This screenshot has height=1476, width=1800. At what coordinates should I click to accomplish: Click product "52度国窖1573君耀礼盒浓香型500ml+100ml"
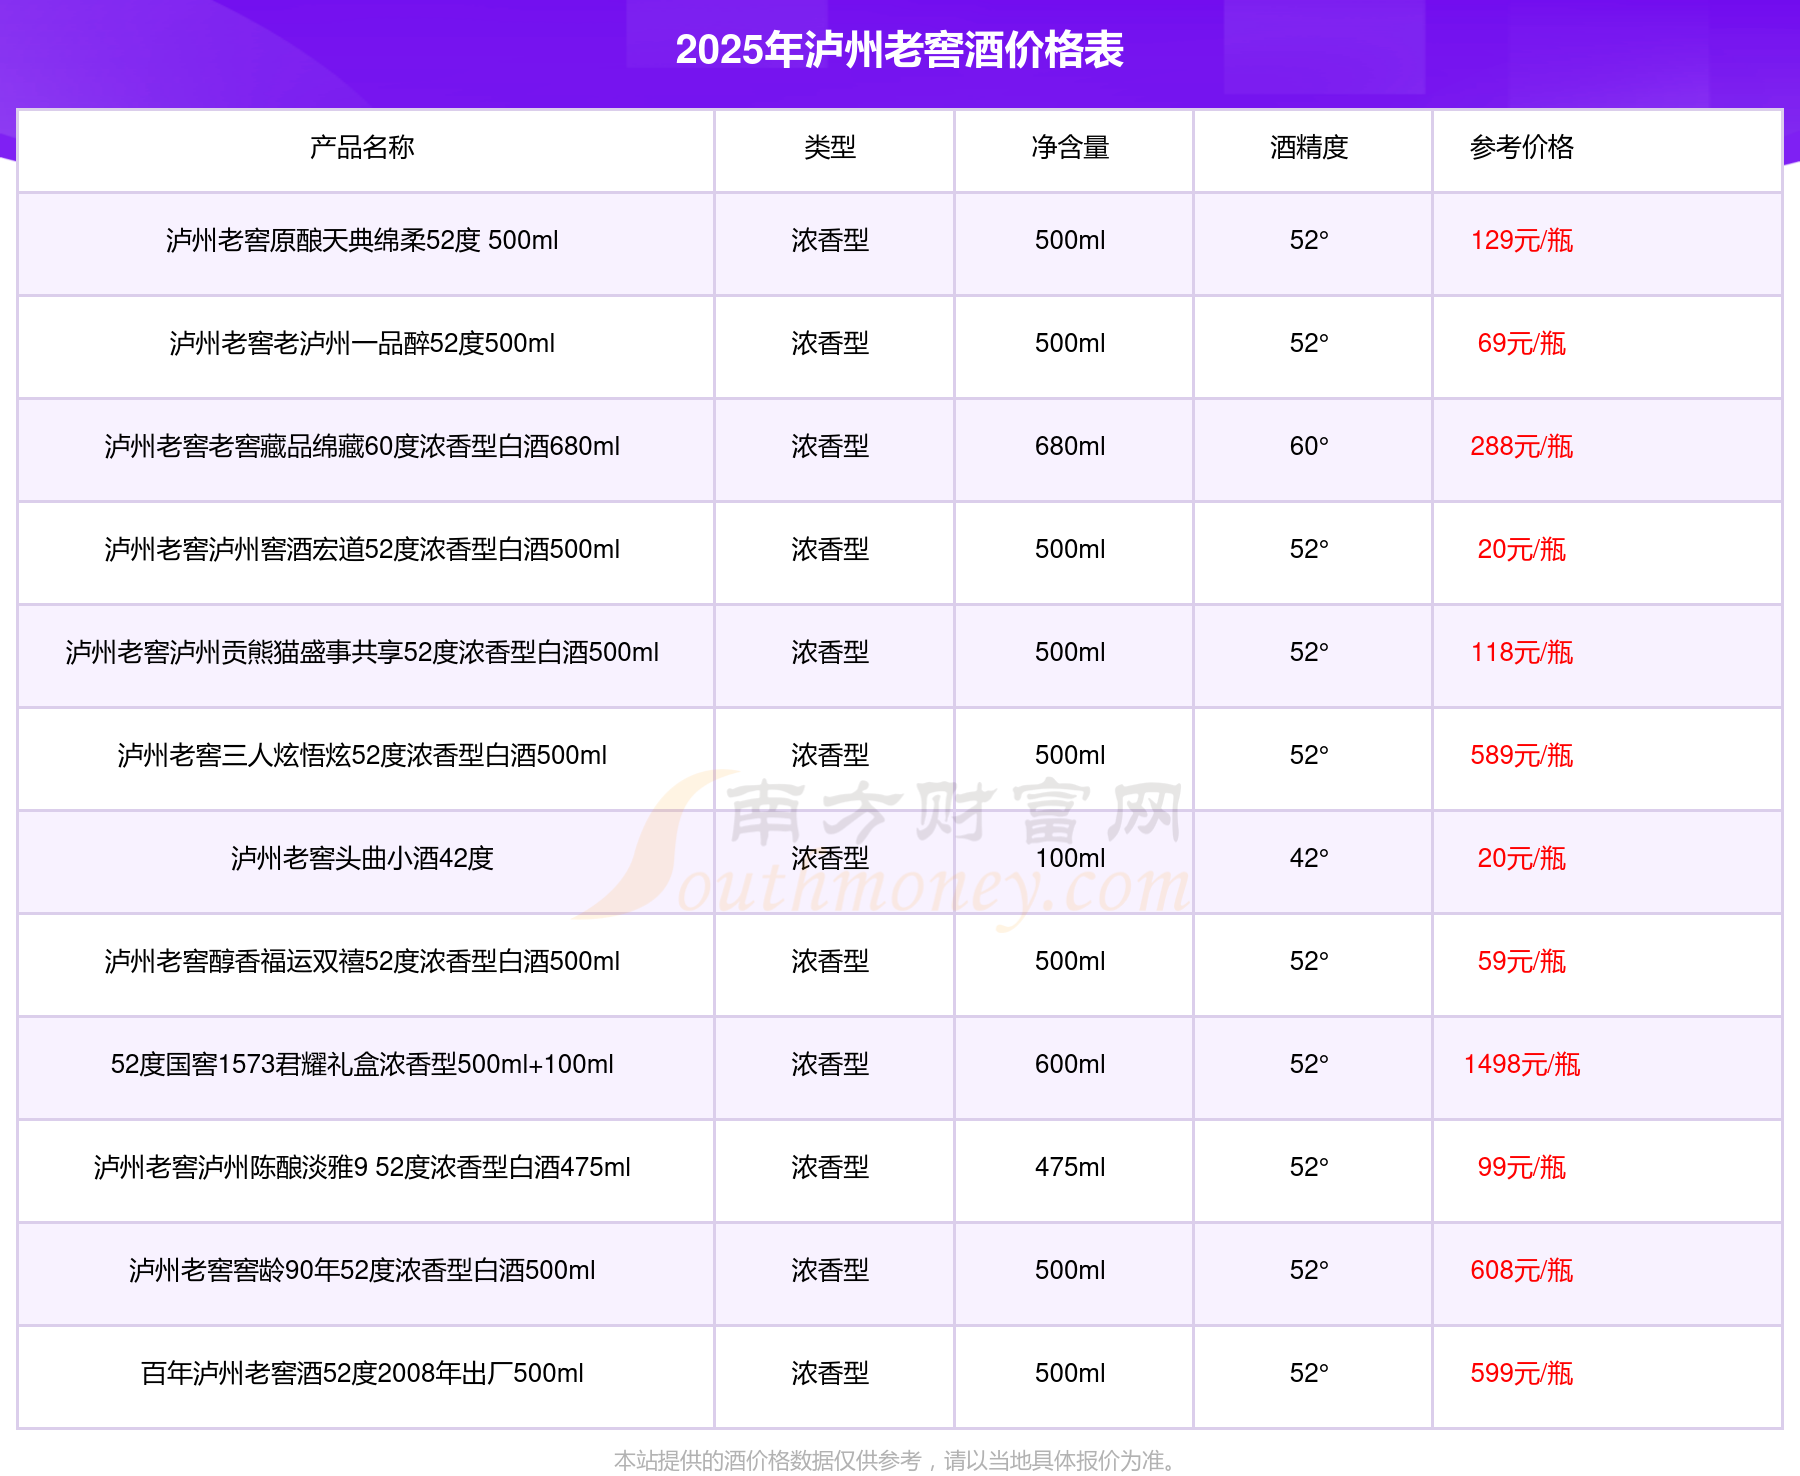pyautogui.click(x=362, y=1064)
